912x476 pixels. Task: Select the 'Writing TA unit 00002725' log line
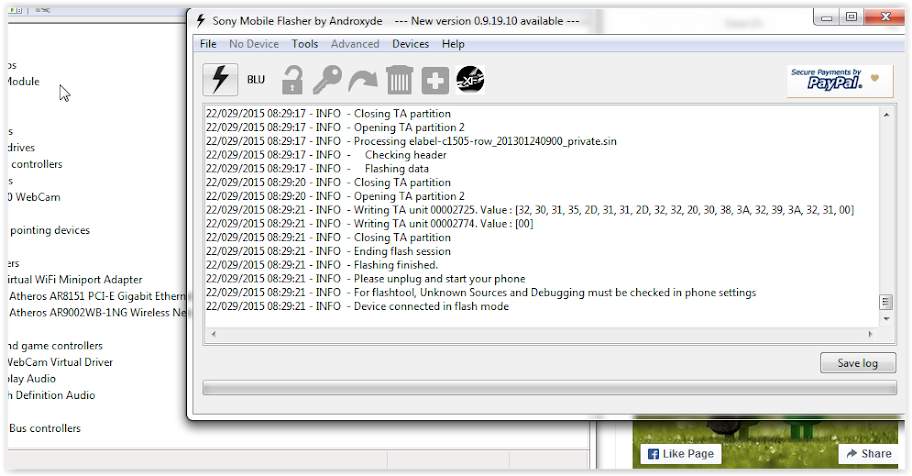coord(530,210)
